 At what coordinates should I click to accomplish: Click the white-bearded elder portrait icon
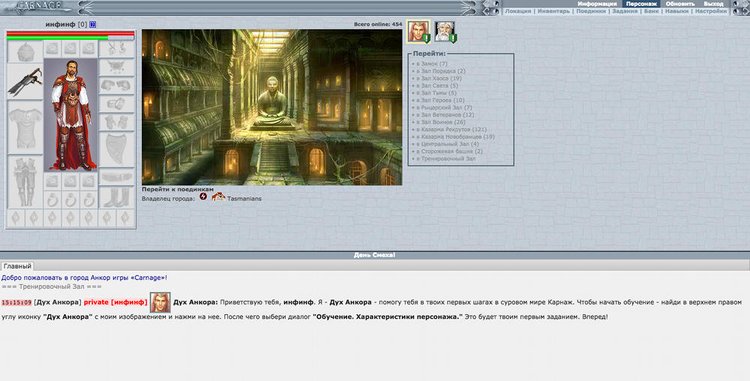coord(445,32)
